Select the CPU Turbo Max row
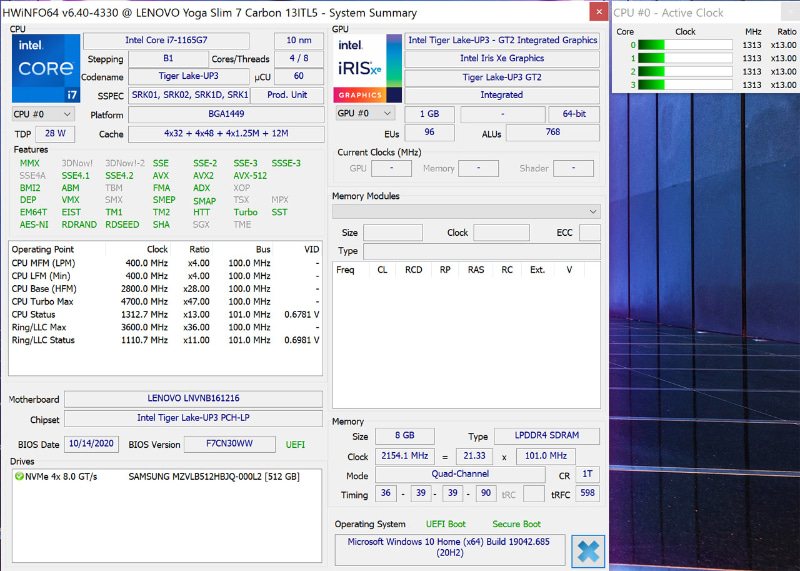Image resolution: width=800 pixels, height=571 pixels. point(165,302)
